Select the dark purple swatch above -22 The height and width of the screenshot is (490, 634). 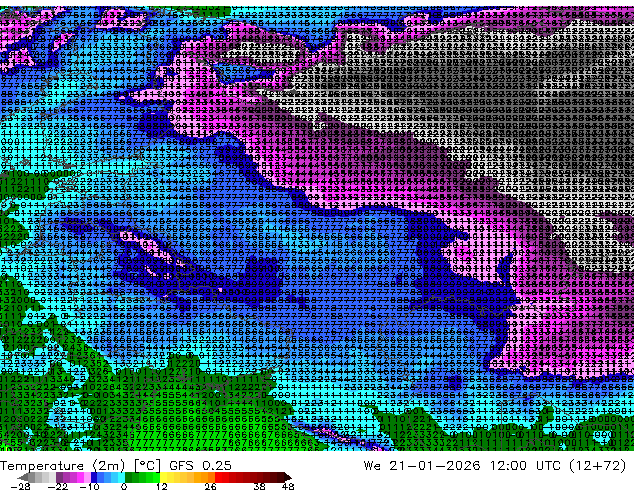(x=59, y=477)
